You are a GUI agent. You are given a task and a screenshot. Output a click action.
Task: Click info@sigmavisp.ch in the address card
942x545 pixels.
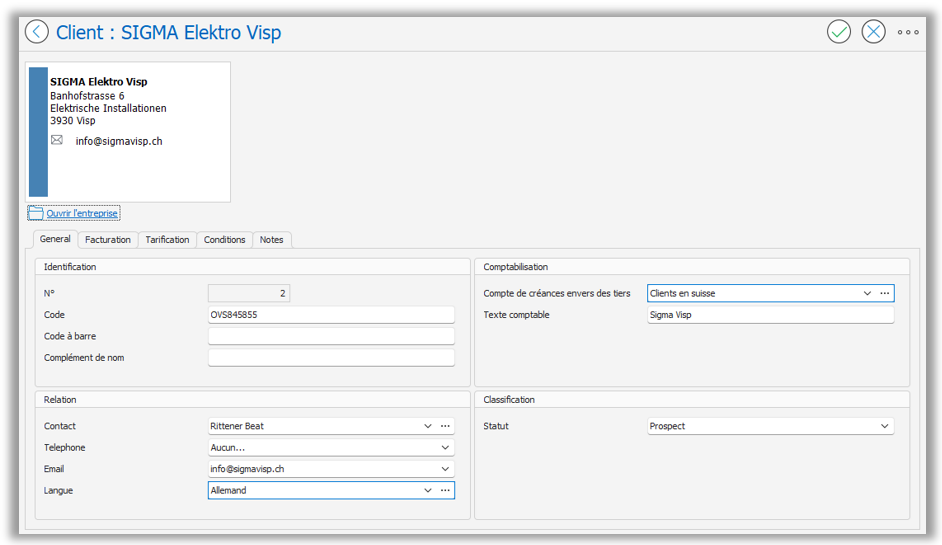pyautogui.click(x=119, y=141)
